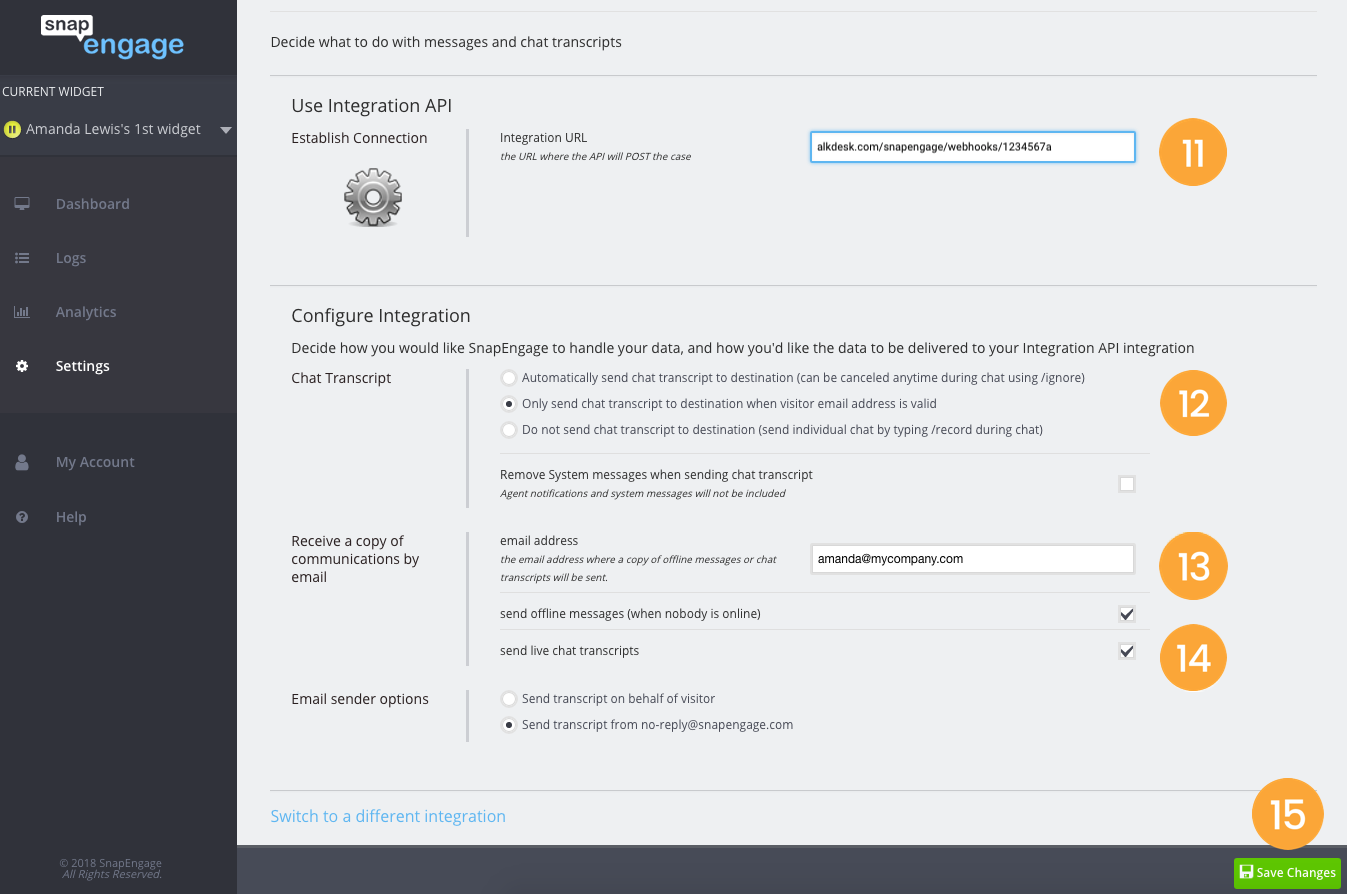Click Switch to a different integration link
This screenshot has height=894, width=1347.
pyautogui.click(x=388, y=816)
